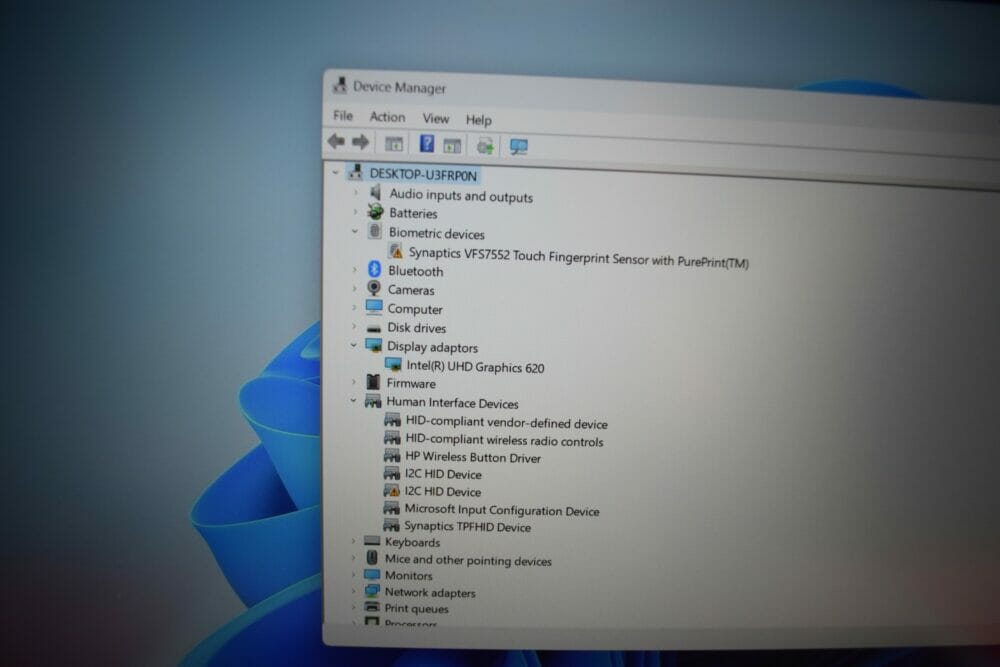Click the Print queues printer icon
The width and height of the screenshot is (1000, 667).
tap(372, 607)
